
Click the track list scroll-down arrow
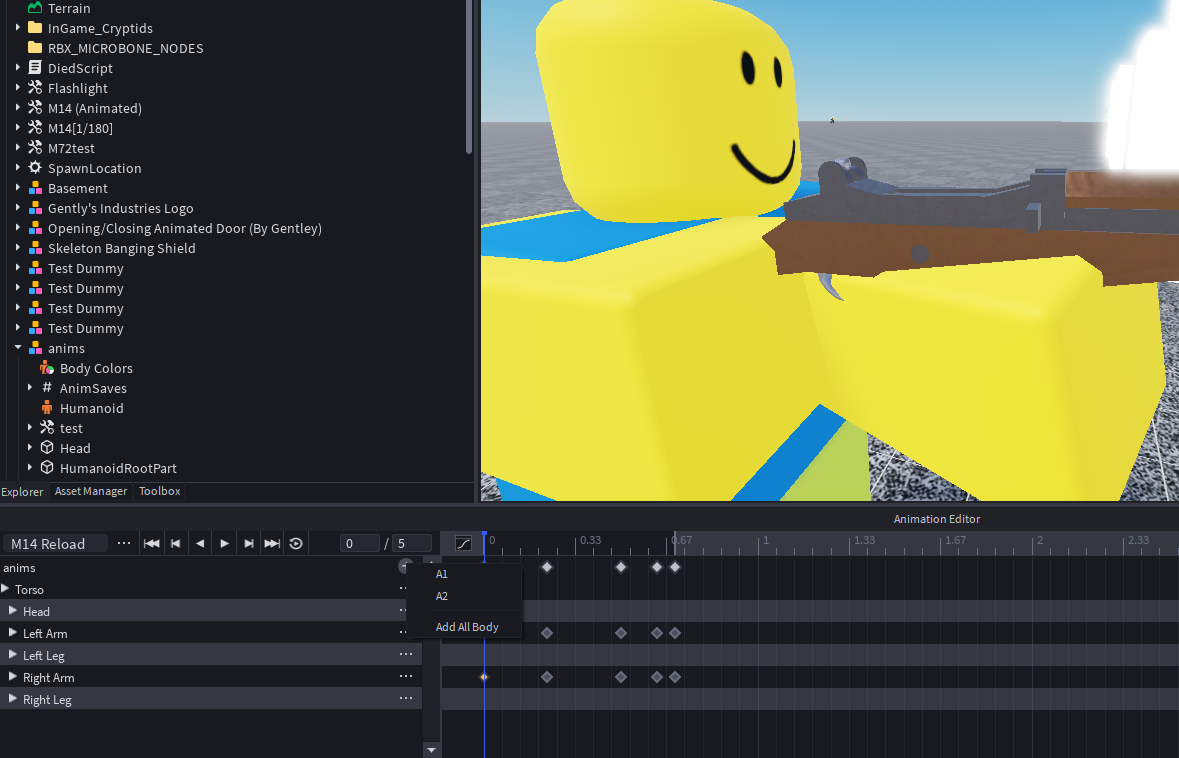pyautogui.click(x=432, y=749)
